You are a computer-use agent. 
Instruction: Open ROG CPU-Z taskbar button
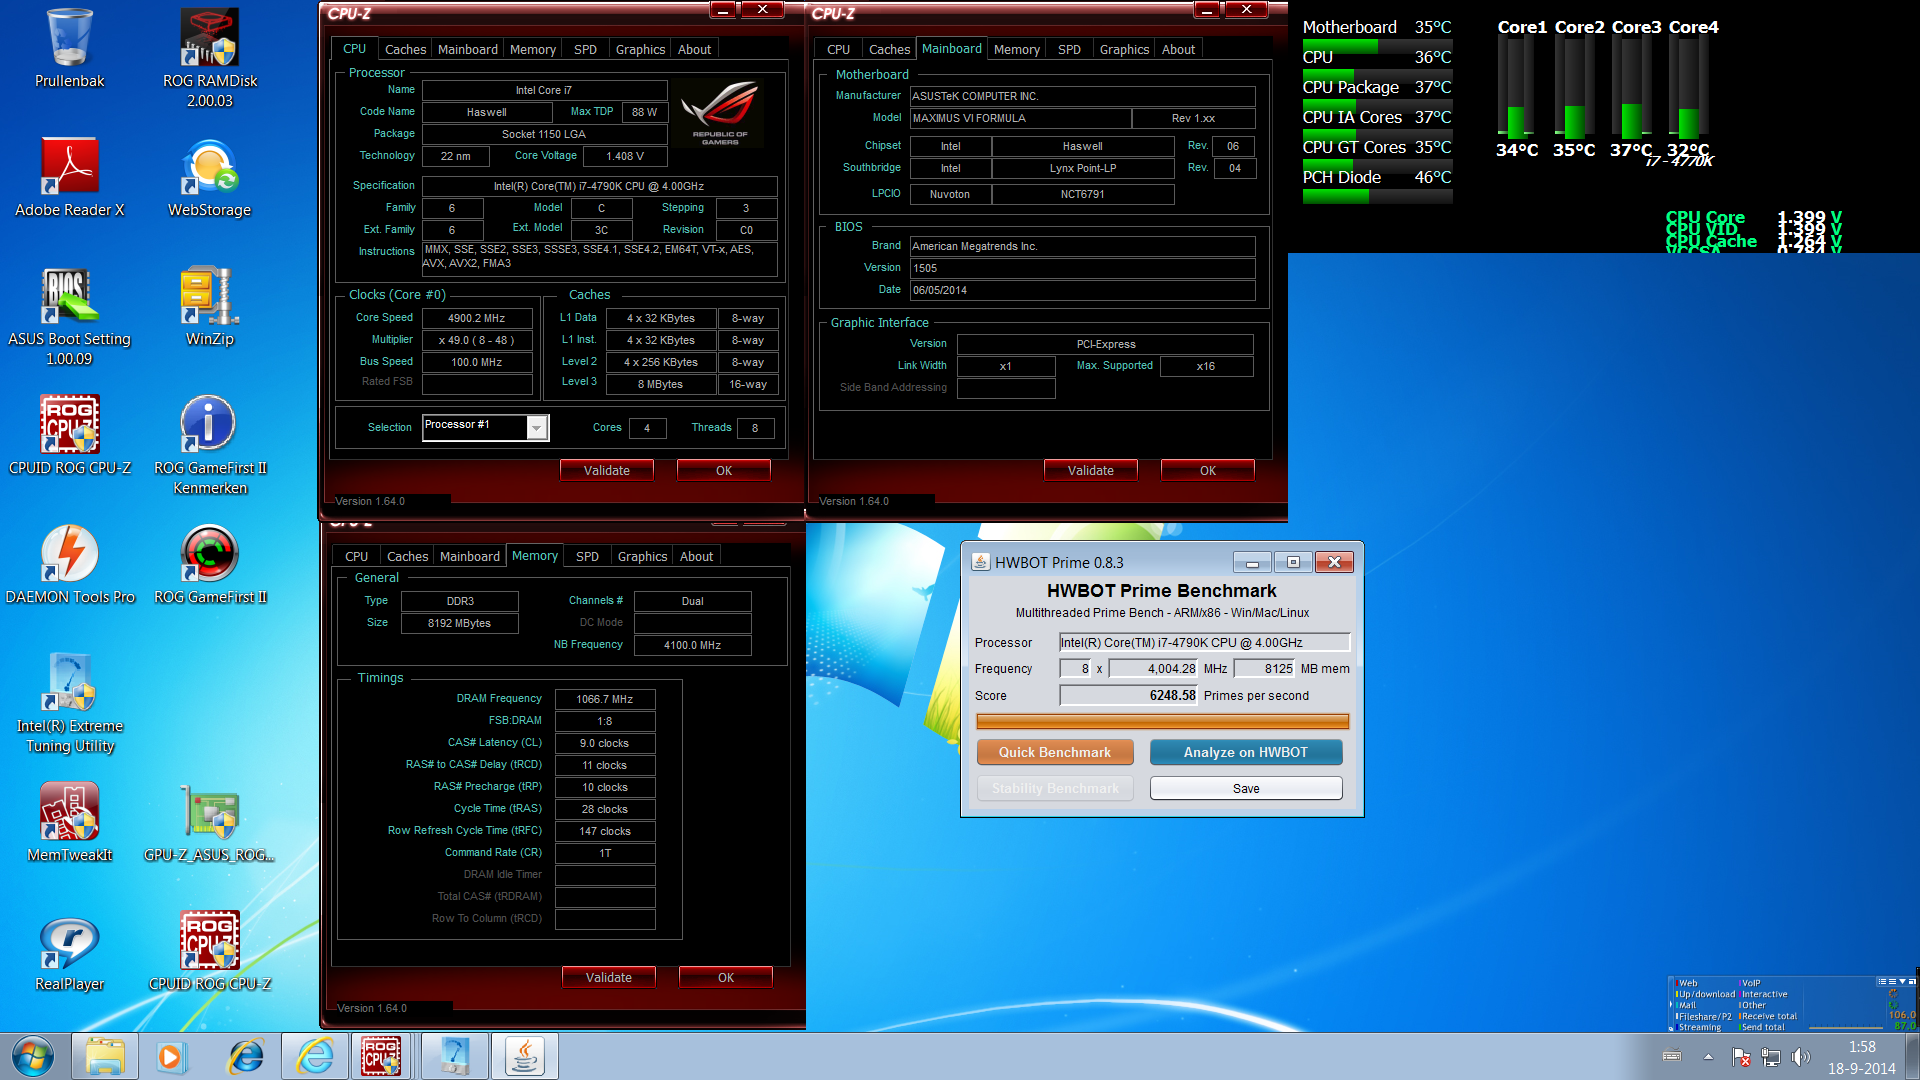click(x=381, y=1056)
